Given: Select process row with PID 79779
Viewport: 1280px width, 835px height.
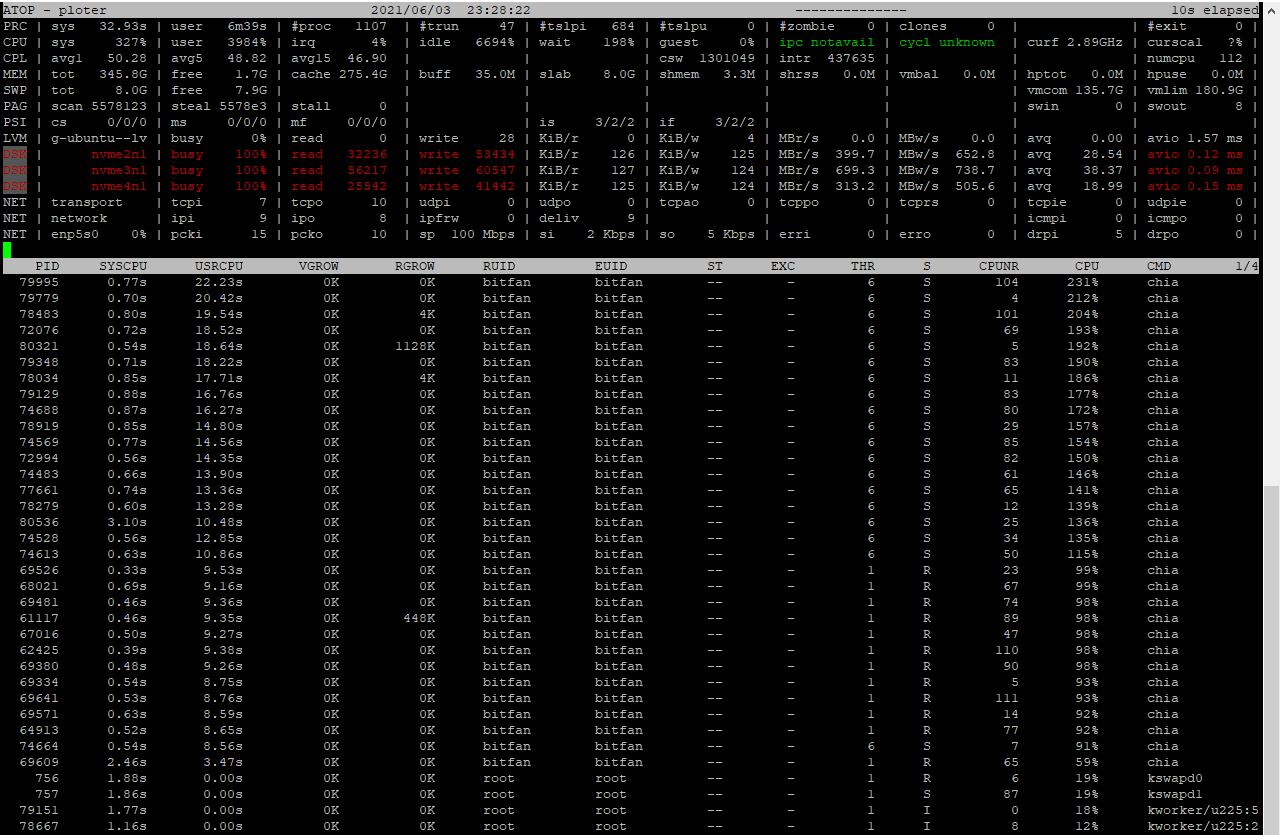Looking at the screenshot, I should (x=632, y=298).
